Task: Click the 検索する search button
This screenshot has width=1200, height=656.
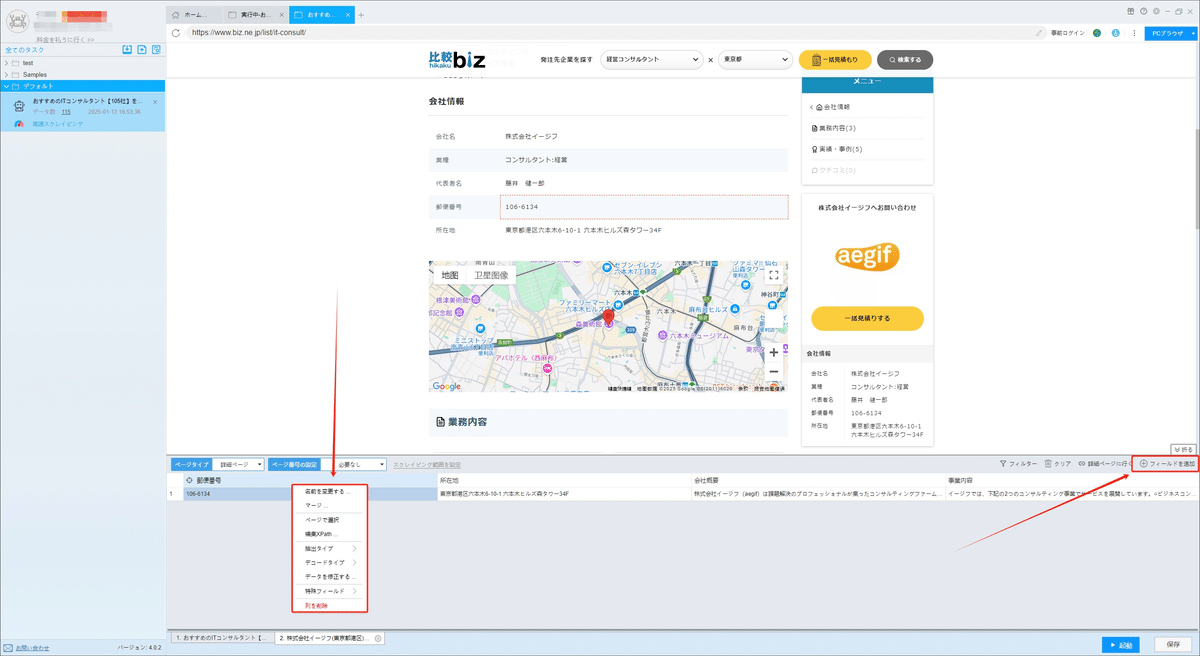Action: click(905, 60)
